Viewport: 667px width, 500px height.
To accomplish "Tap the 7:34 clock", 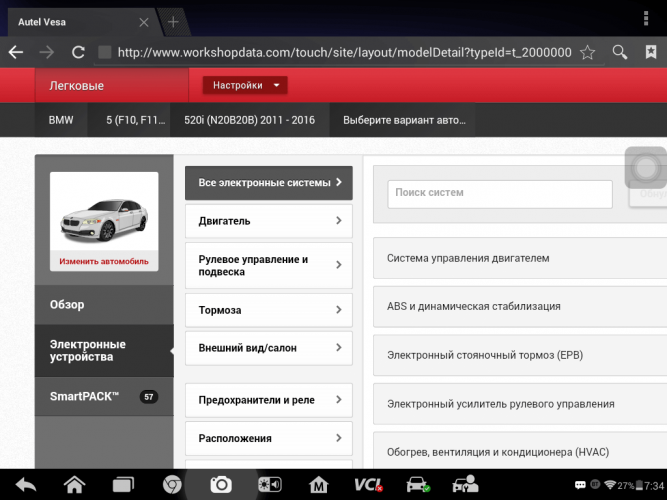I will pos(654,486).
